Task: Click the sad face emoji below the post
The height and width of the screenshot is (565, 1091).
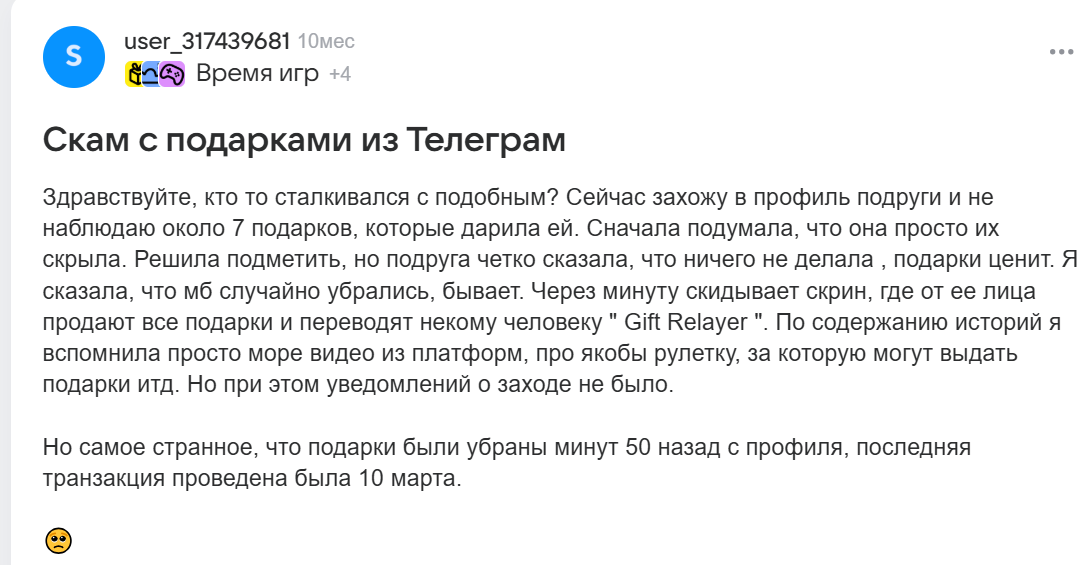Action: 58,541
